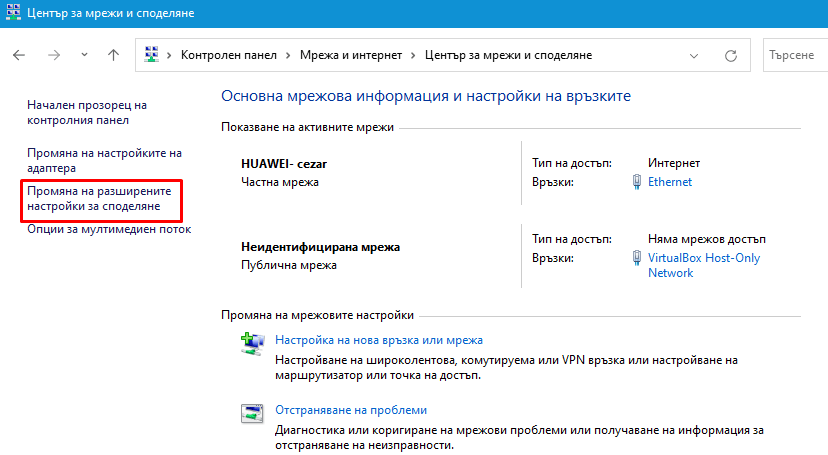Expand the chevron after Мрежа и интернет
This screenshot has width=828, height=455.
click(413, 55)
